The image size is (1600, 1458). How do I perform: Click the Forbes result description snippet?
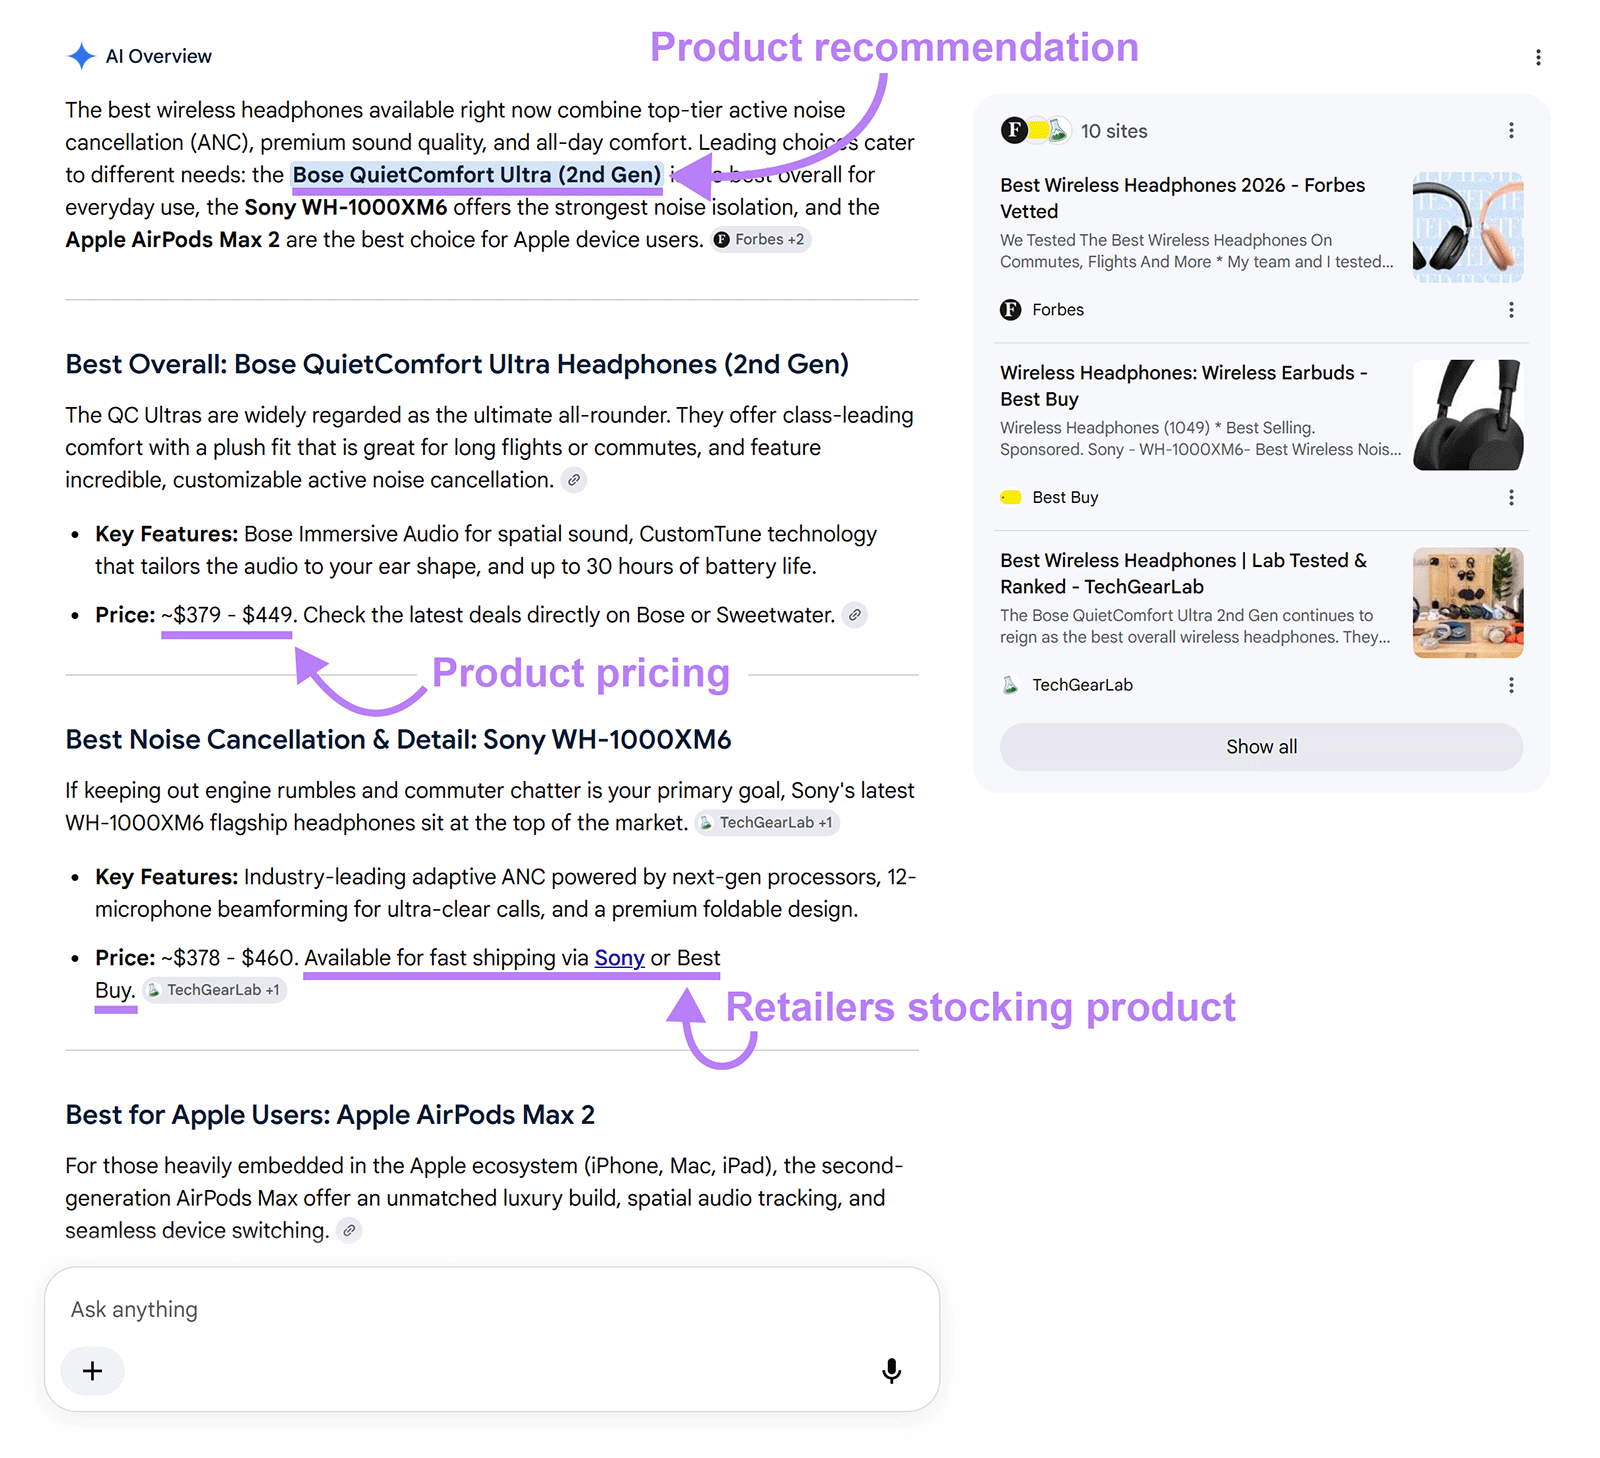(1196, 251)
